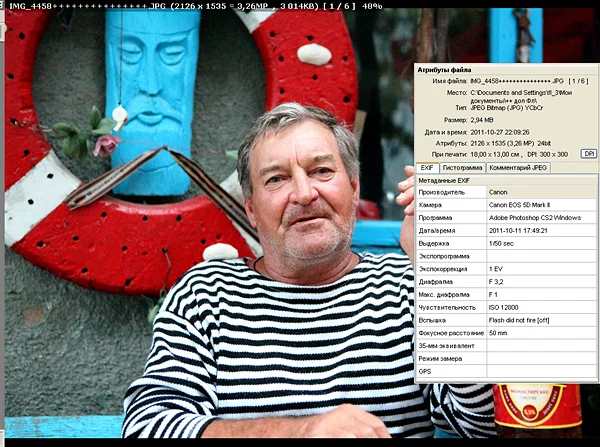Click the EXIF date 2011-10-11 17:49:21
The width and height of the screenshot is (600, 447).
[x=518, y=230]
